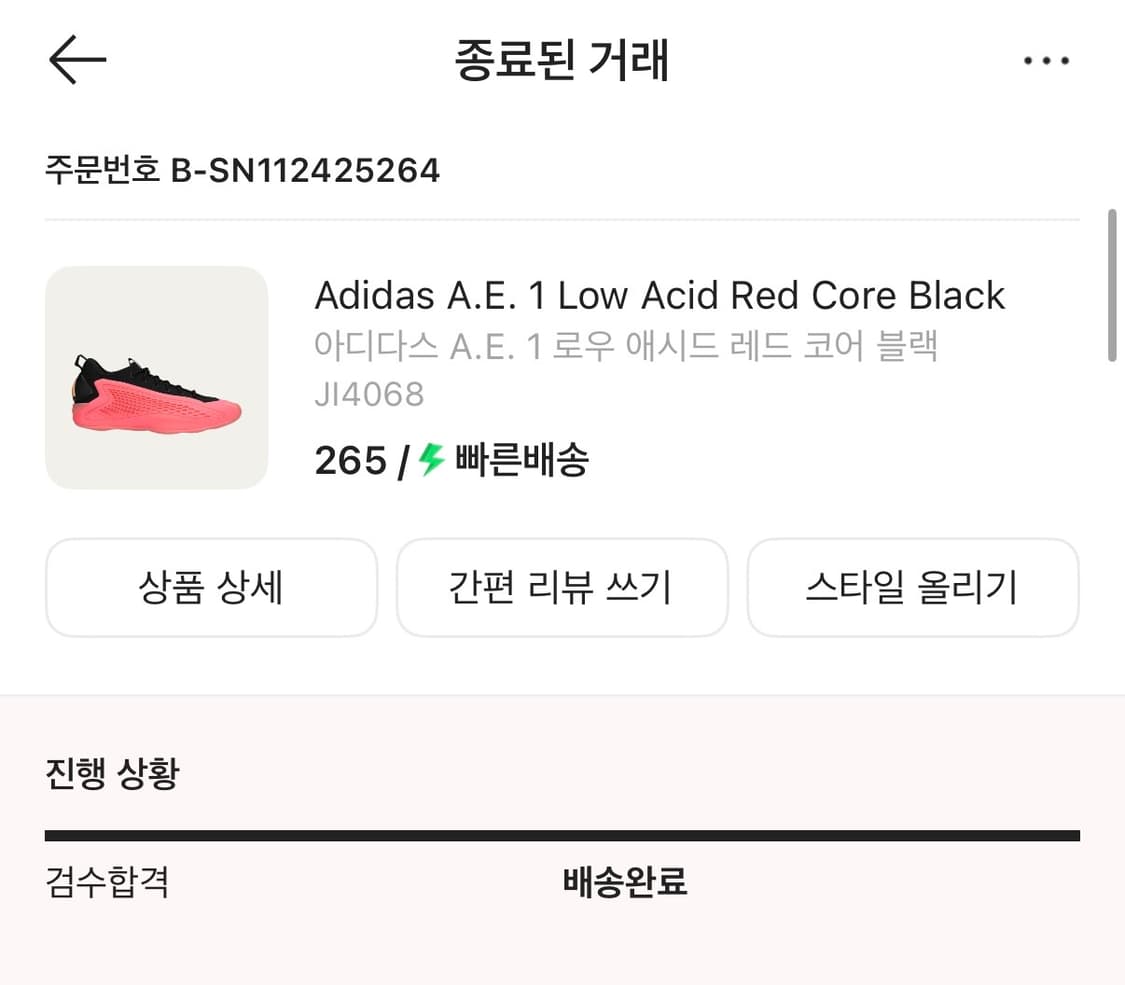This screenshot has width=1125, height=985.
Task: Click the black progress status bar
Action: [562, 836]
